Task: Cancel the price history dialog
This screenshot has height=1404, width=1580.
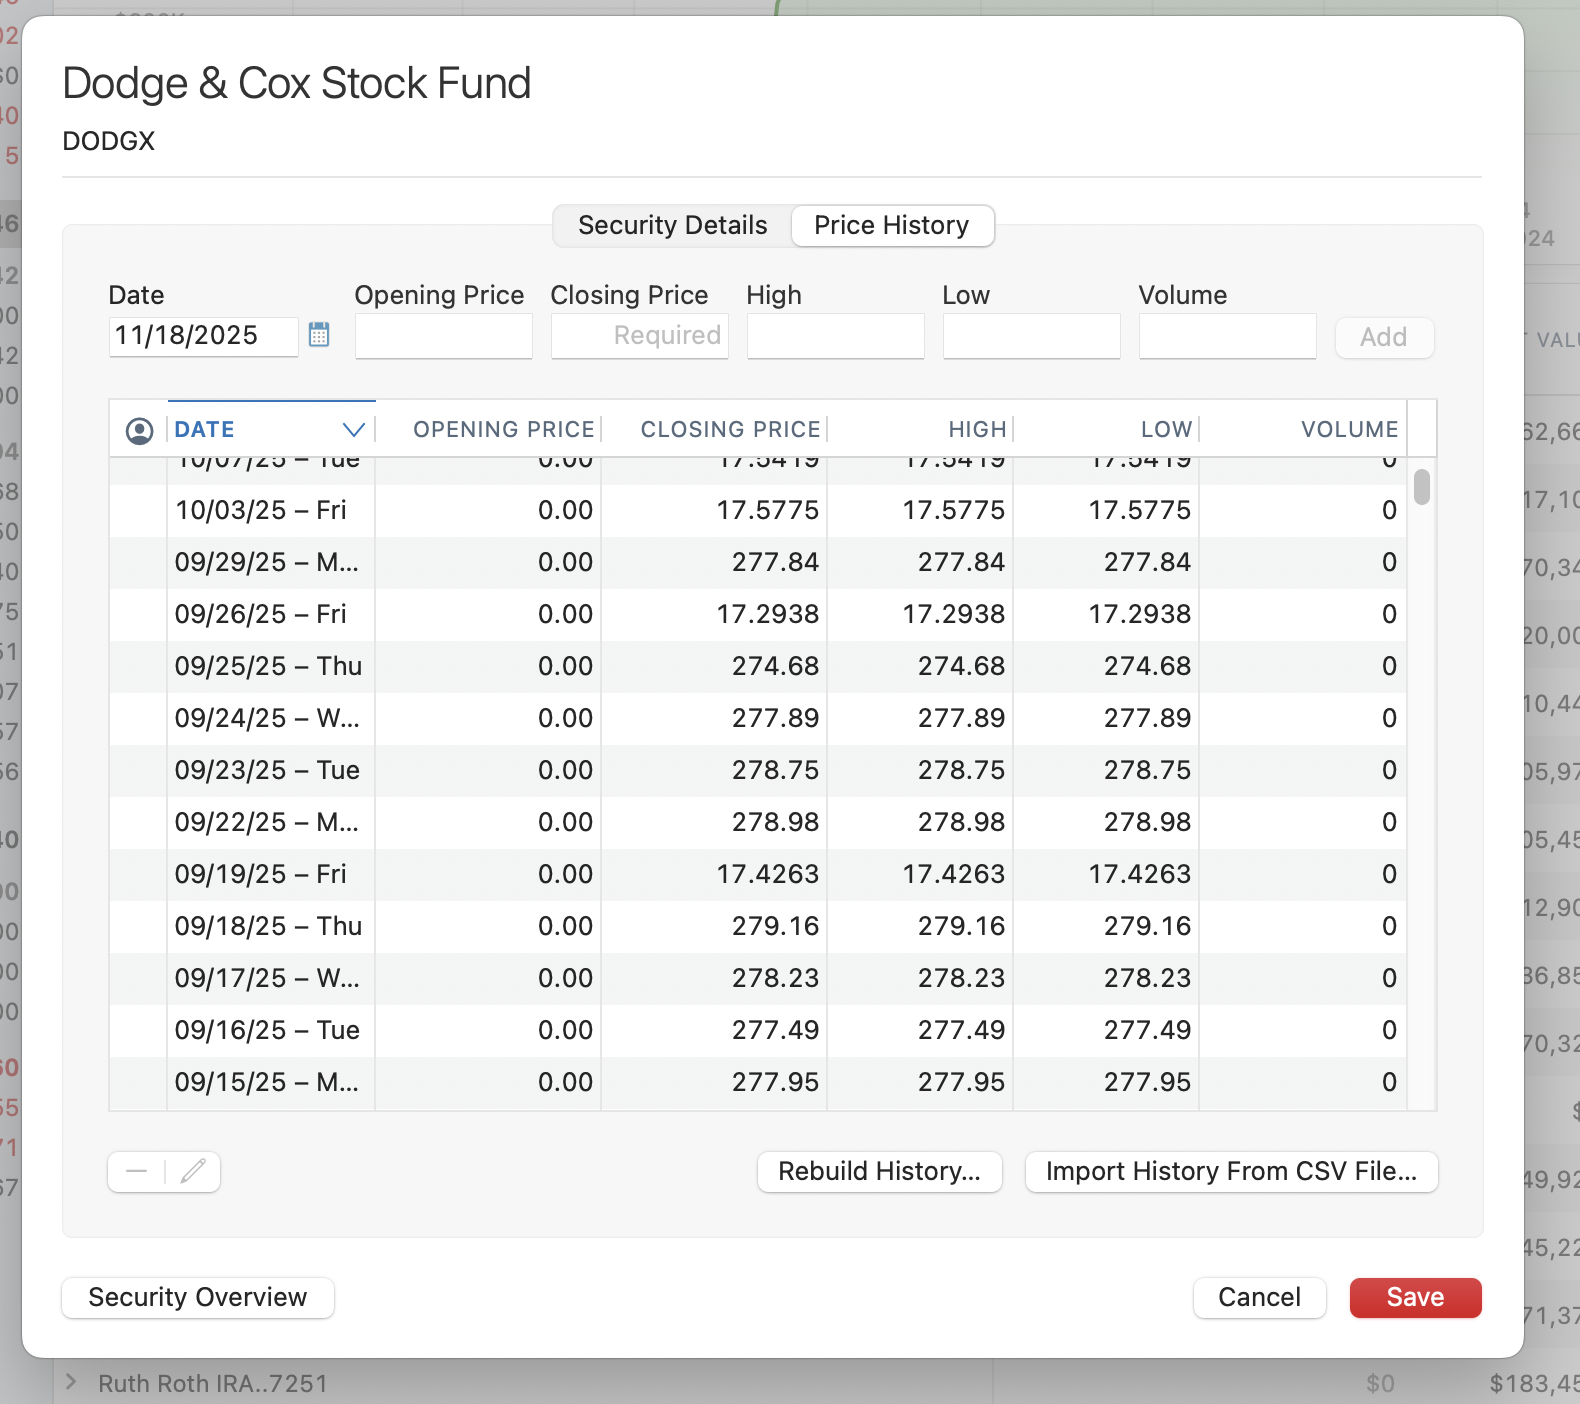Action: tap(1259, 1298)
